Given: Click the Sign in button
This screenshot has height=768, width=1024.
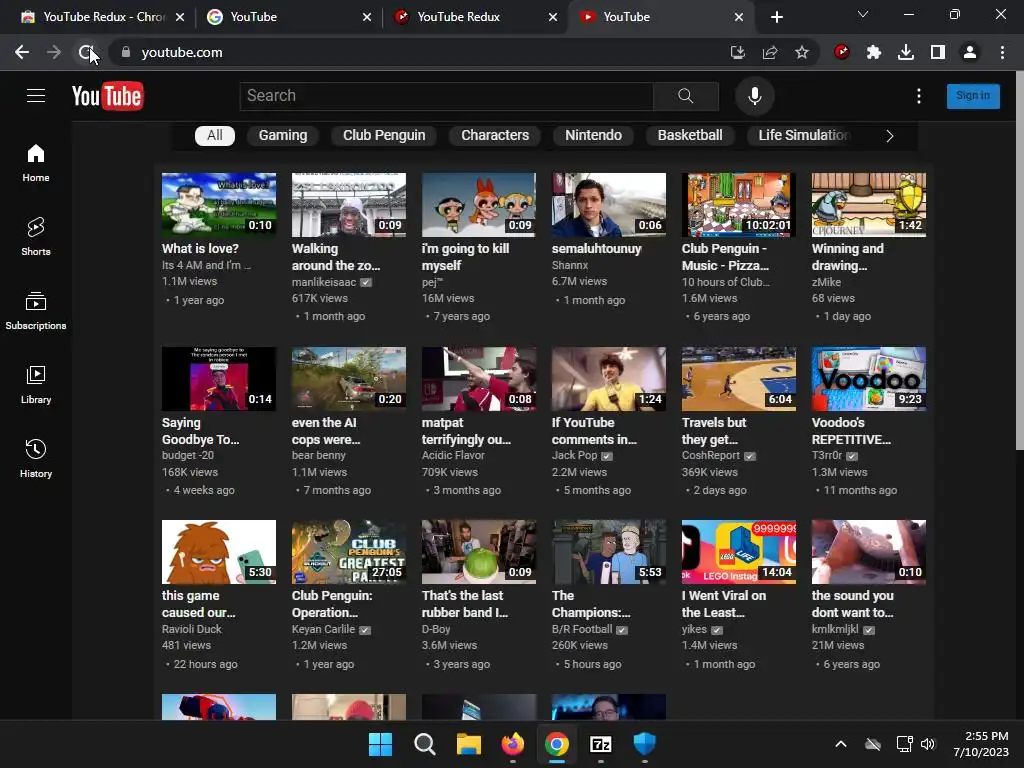Looking at the screenshot, I should [x=973, y=96].
